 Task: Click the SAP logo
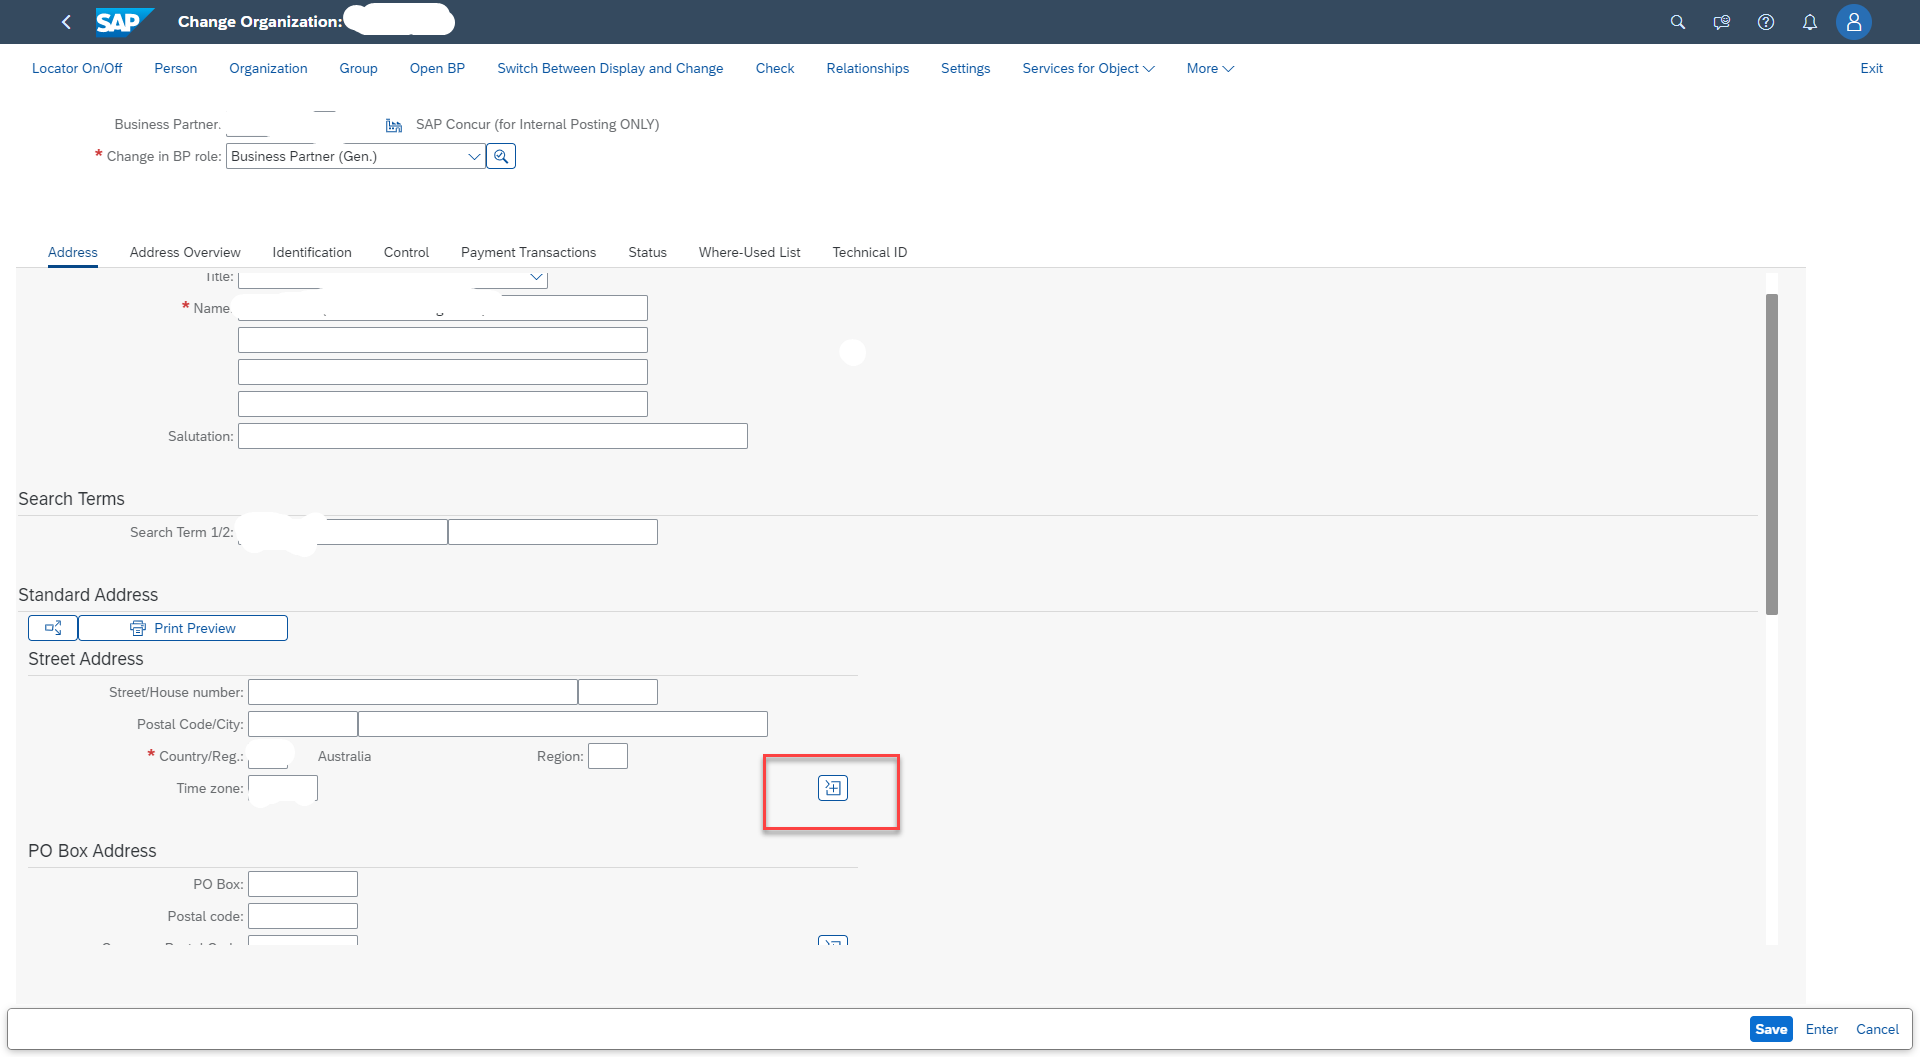click(x=124, y=22)
